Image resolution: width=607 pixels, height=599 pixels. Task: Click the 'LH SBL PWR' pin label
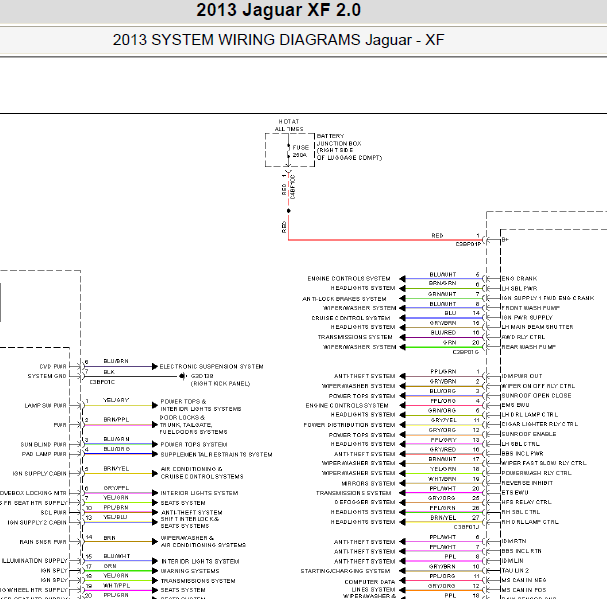tap(519, 288)
